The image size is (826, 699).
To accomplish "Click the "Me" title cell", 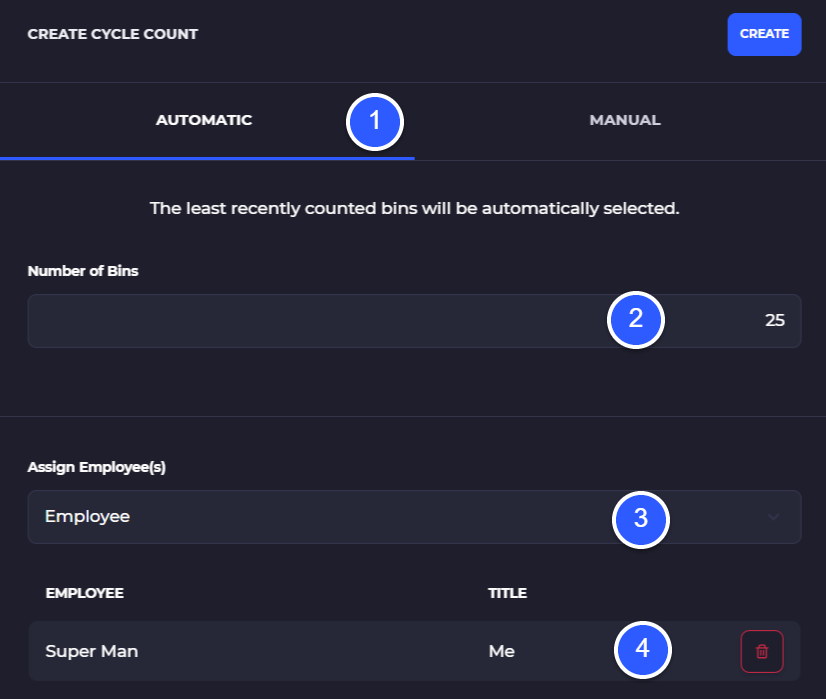I will coord(501,651).
